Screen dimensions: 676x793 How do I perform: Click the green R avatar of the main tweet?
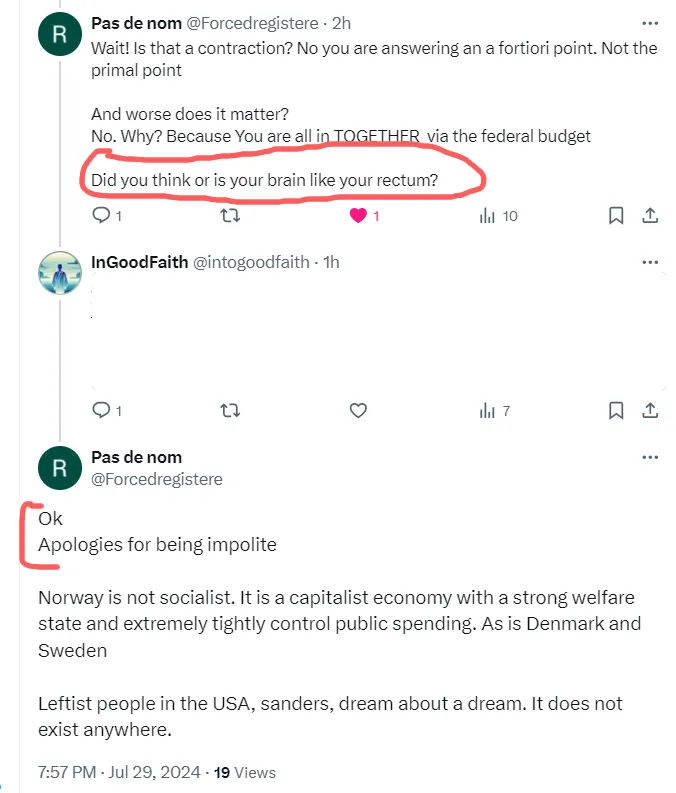(60, 468)
